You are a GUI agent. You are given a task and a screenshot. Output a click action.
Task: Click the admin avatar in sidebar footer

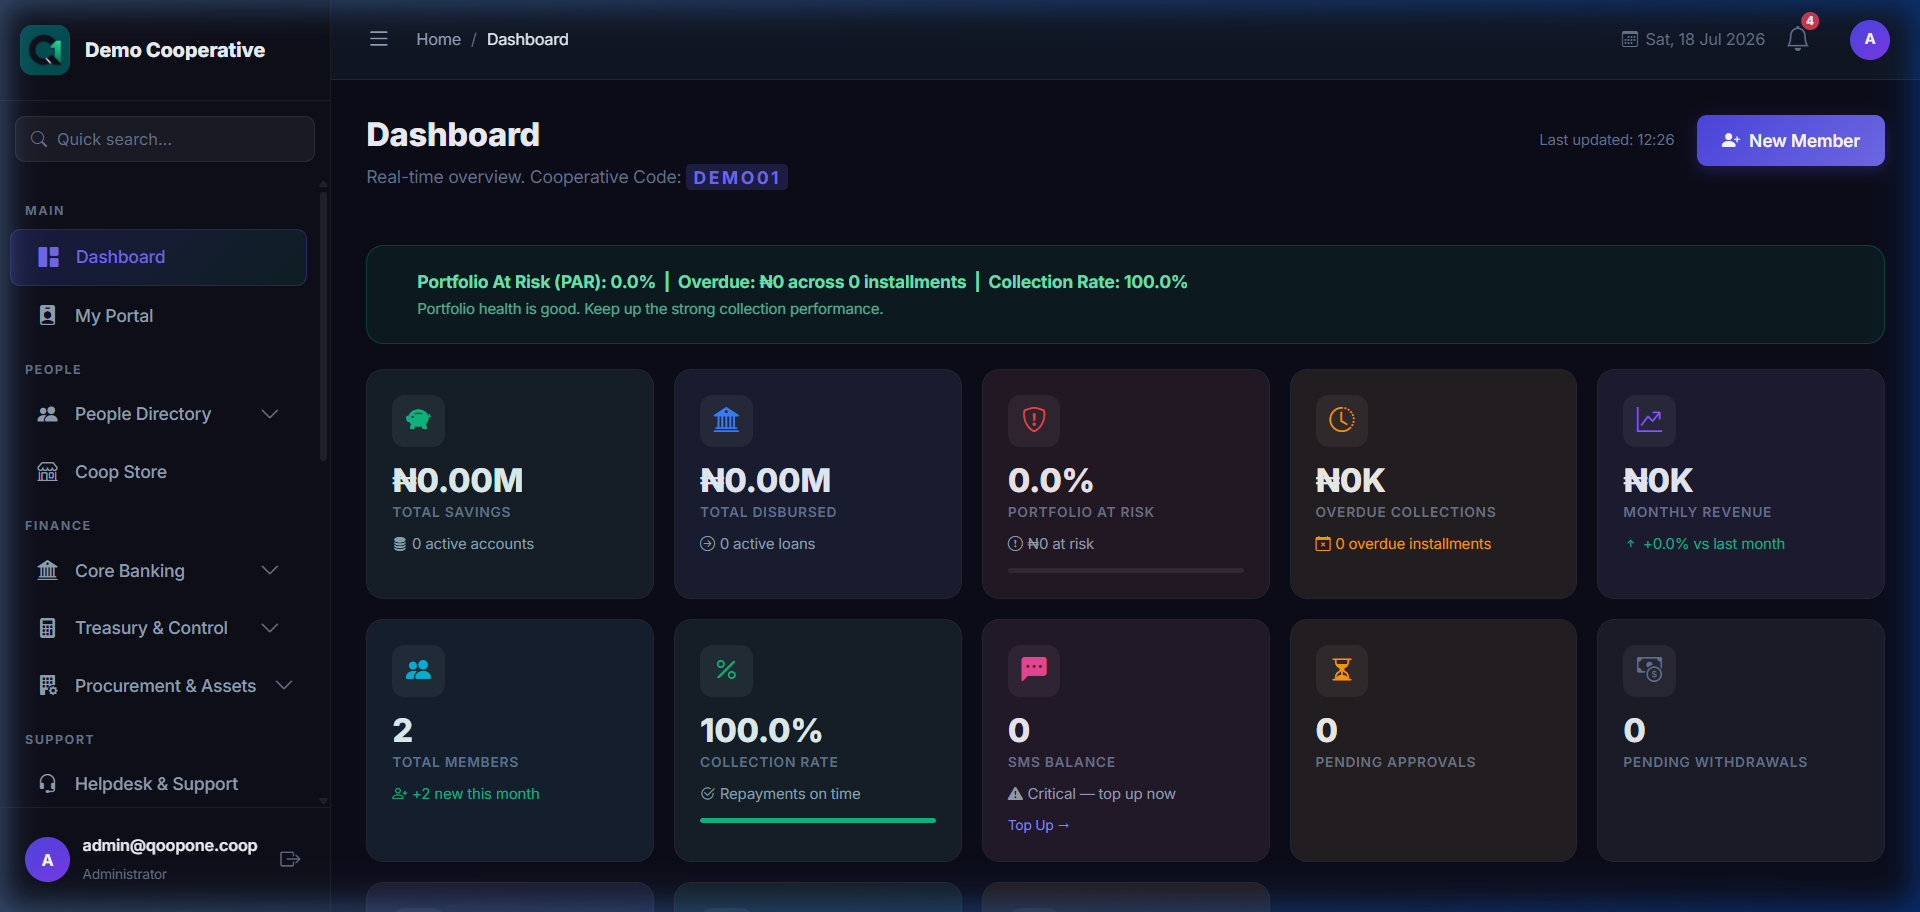tap(47, 860)
